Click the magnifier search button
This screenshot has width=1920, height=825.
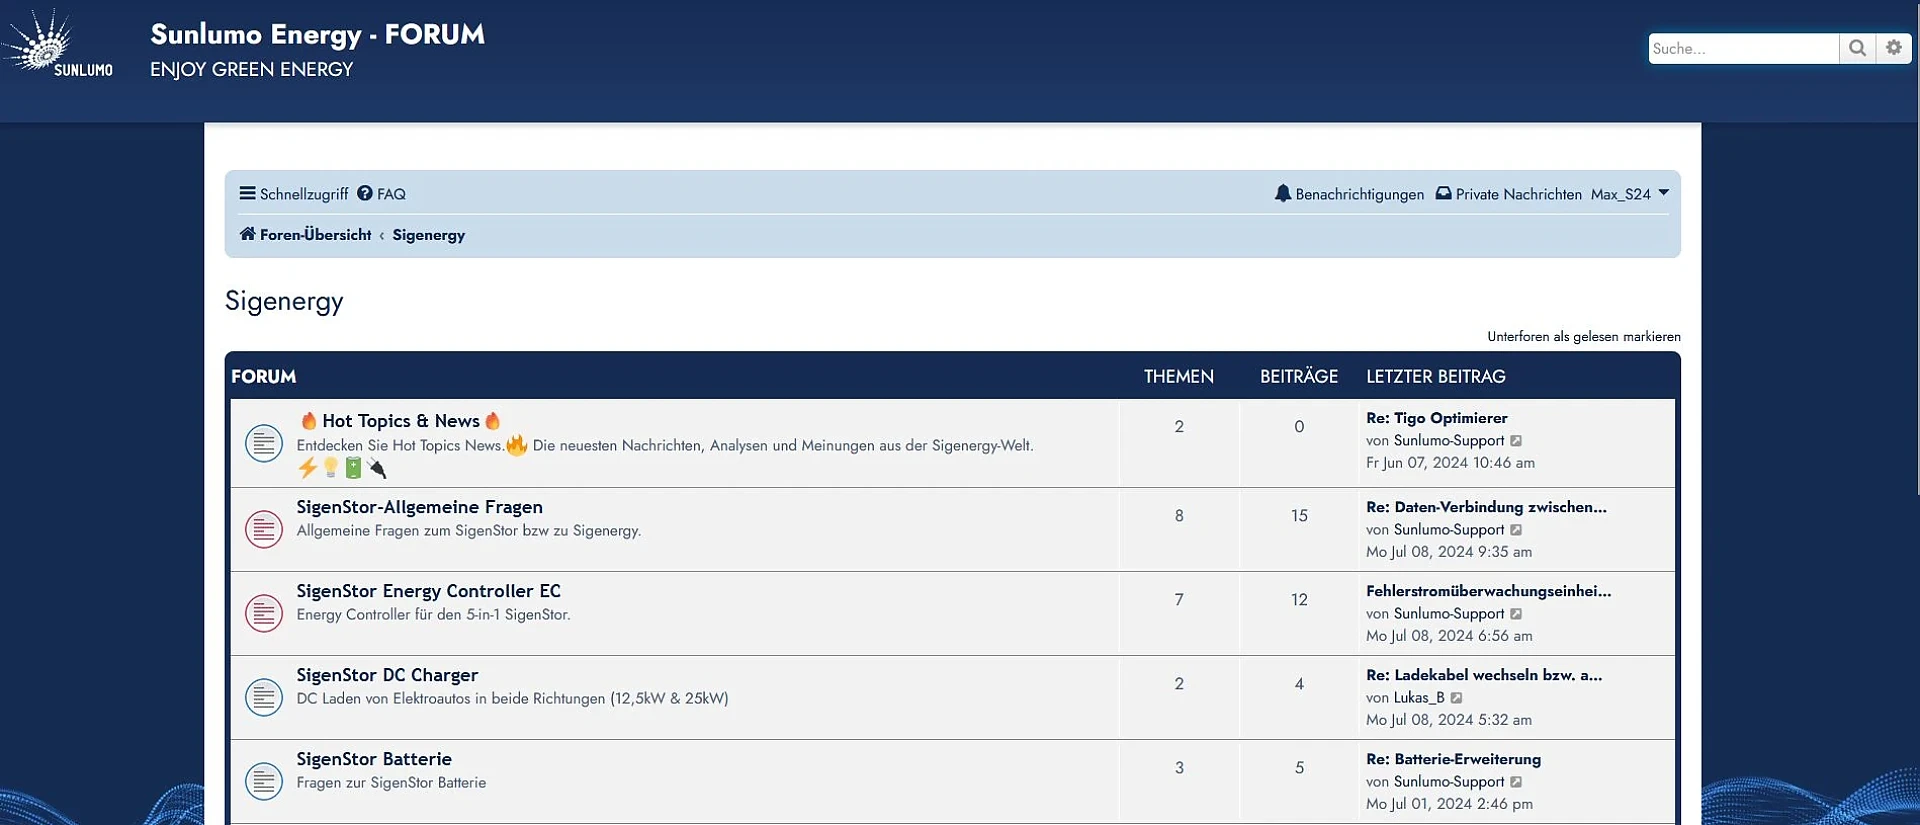click(1857, 48)
